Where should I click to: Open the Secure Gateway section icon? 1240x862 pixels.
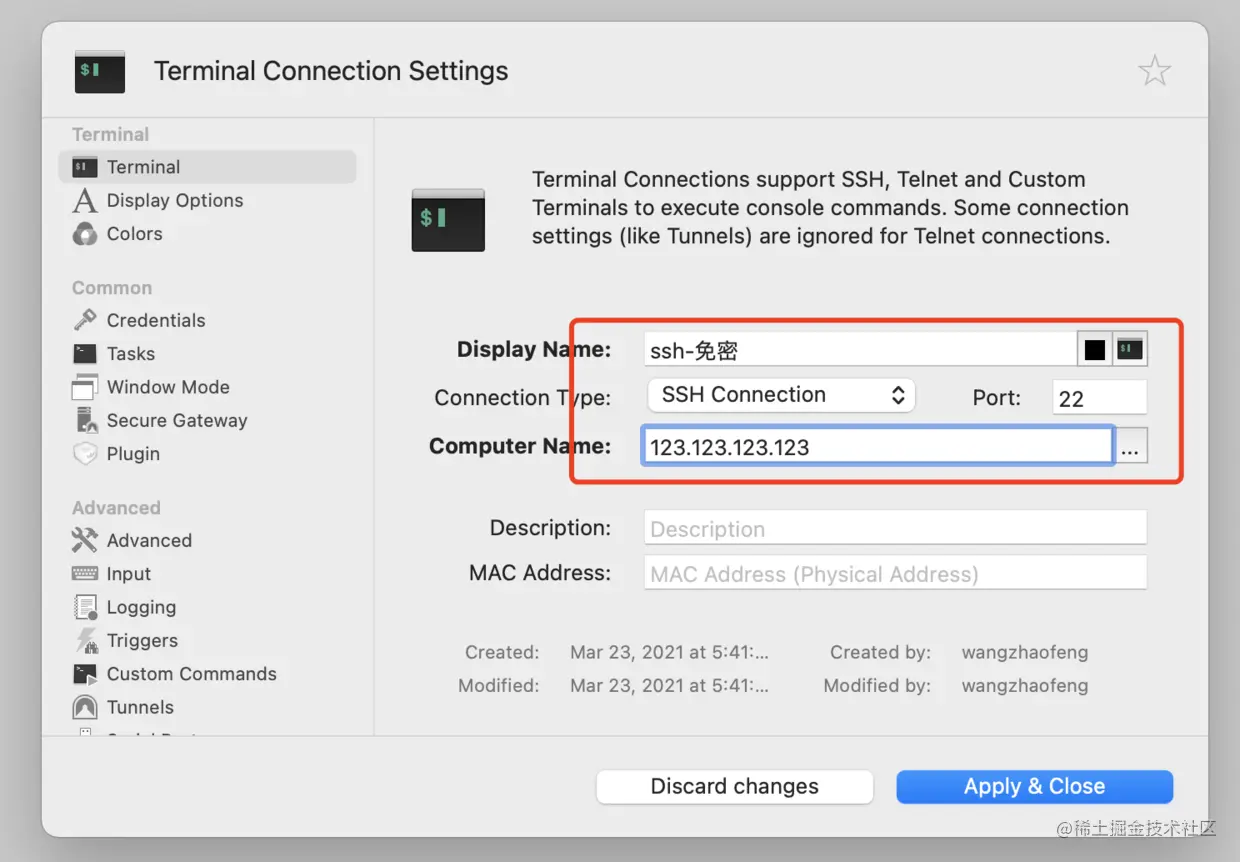click(x=85, y=420)
